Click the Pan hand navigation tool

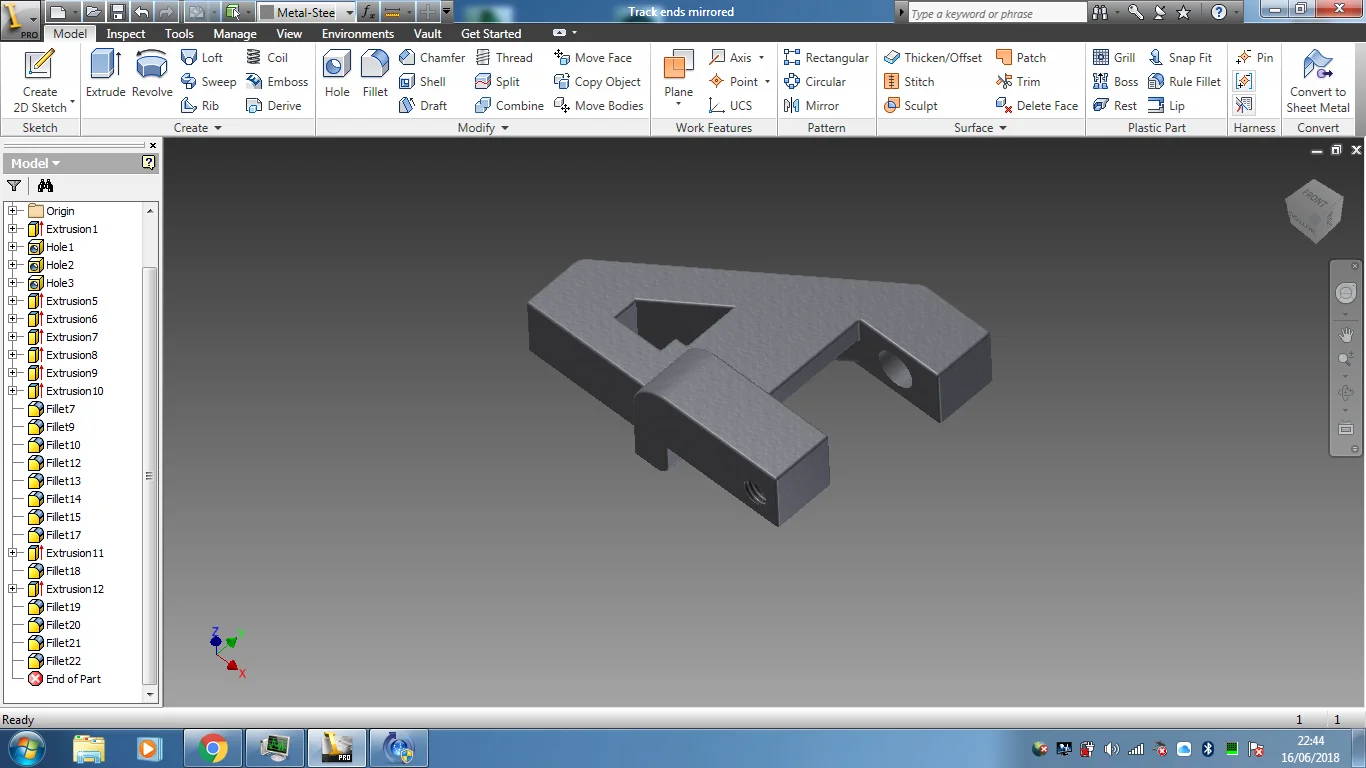pos(1346,335)
